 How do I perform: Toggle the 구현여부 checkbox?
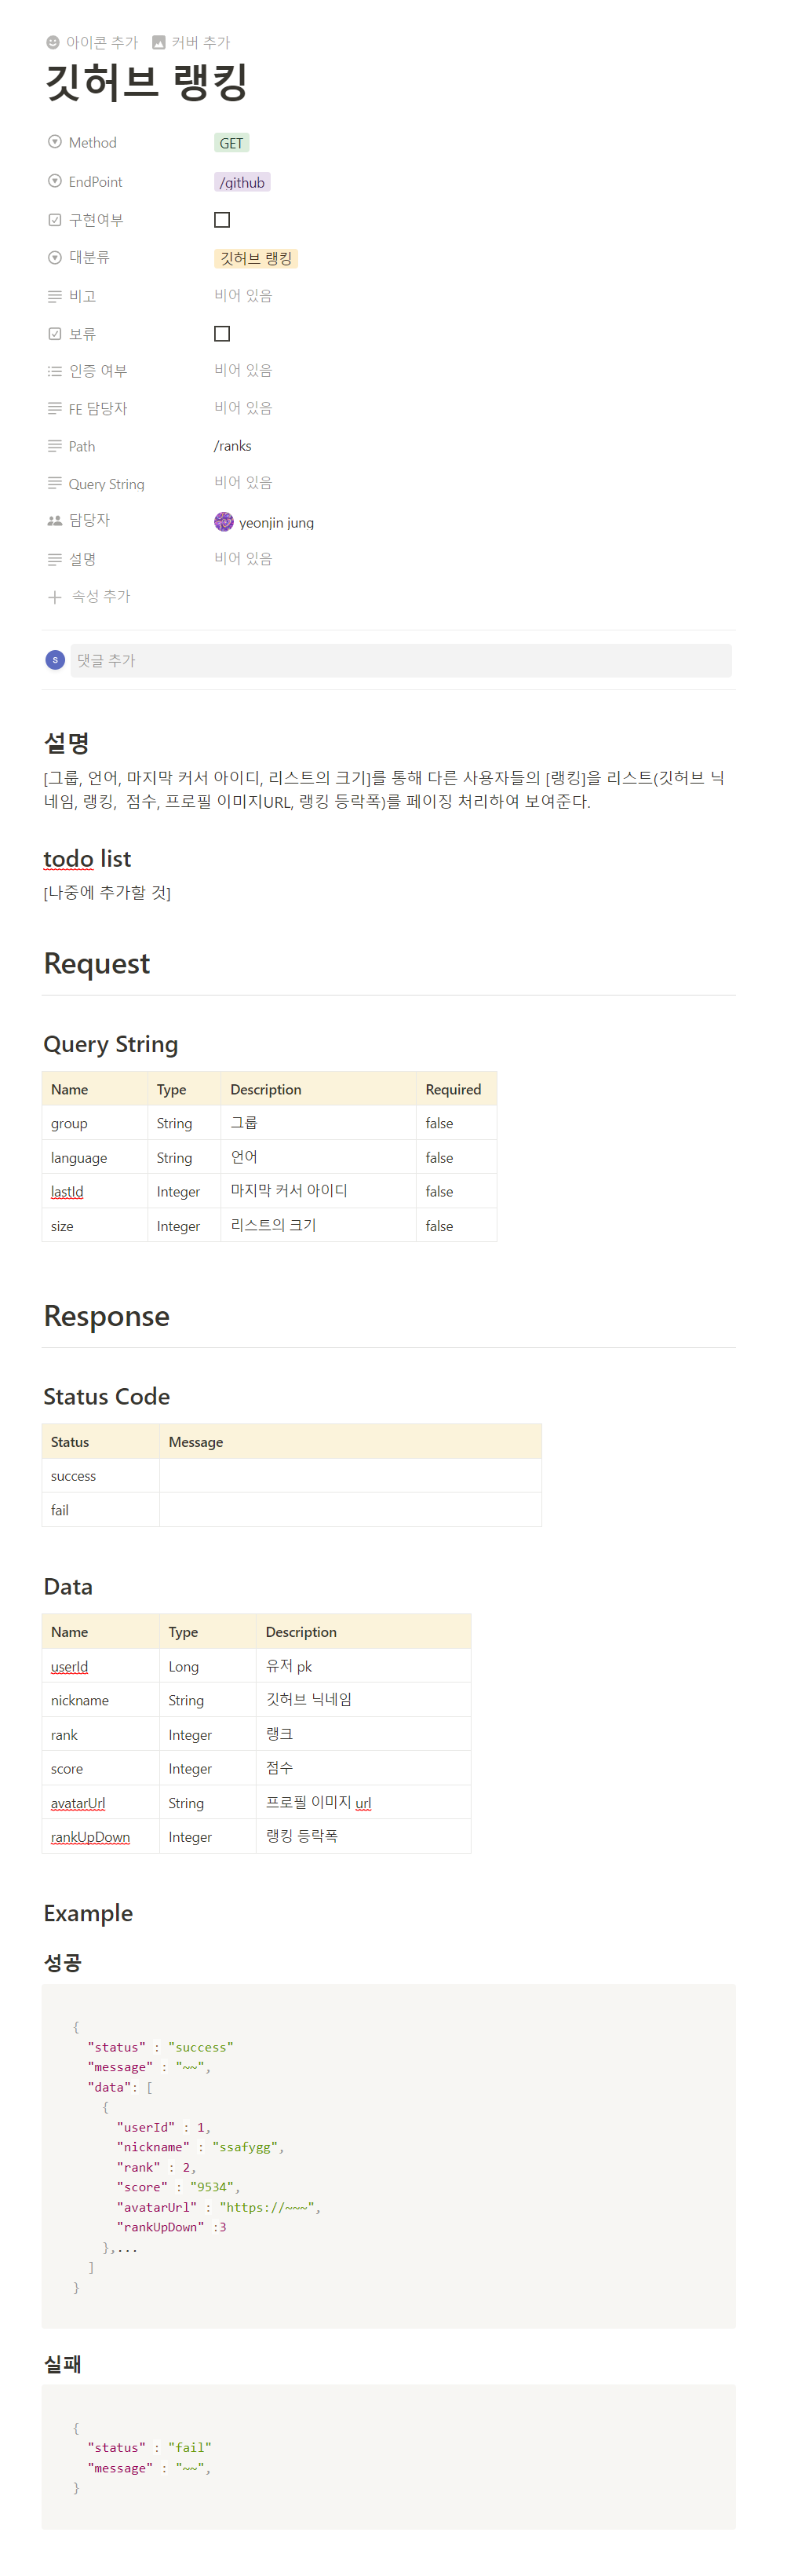coord(222,220)
